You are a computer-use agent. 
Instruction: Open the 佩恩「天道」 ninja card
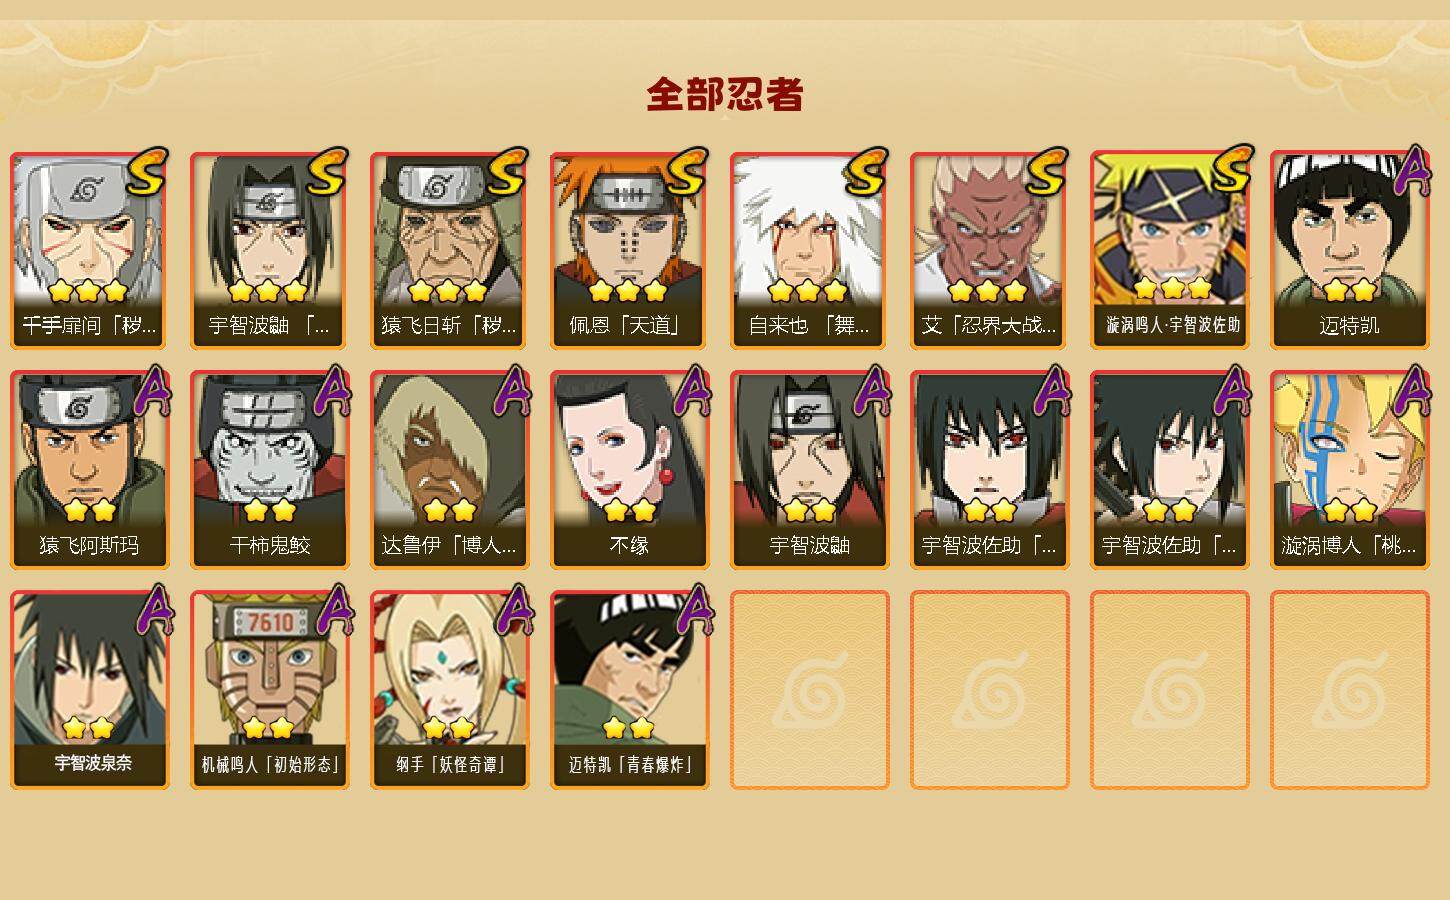click(x=629, y=250)
